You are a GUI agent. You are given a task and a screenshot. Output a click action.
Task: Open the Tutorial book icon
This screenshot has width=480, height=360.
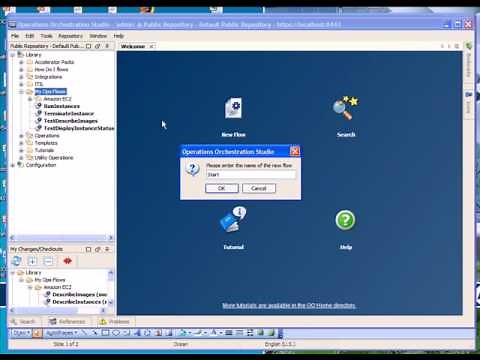pos(233,219)
